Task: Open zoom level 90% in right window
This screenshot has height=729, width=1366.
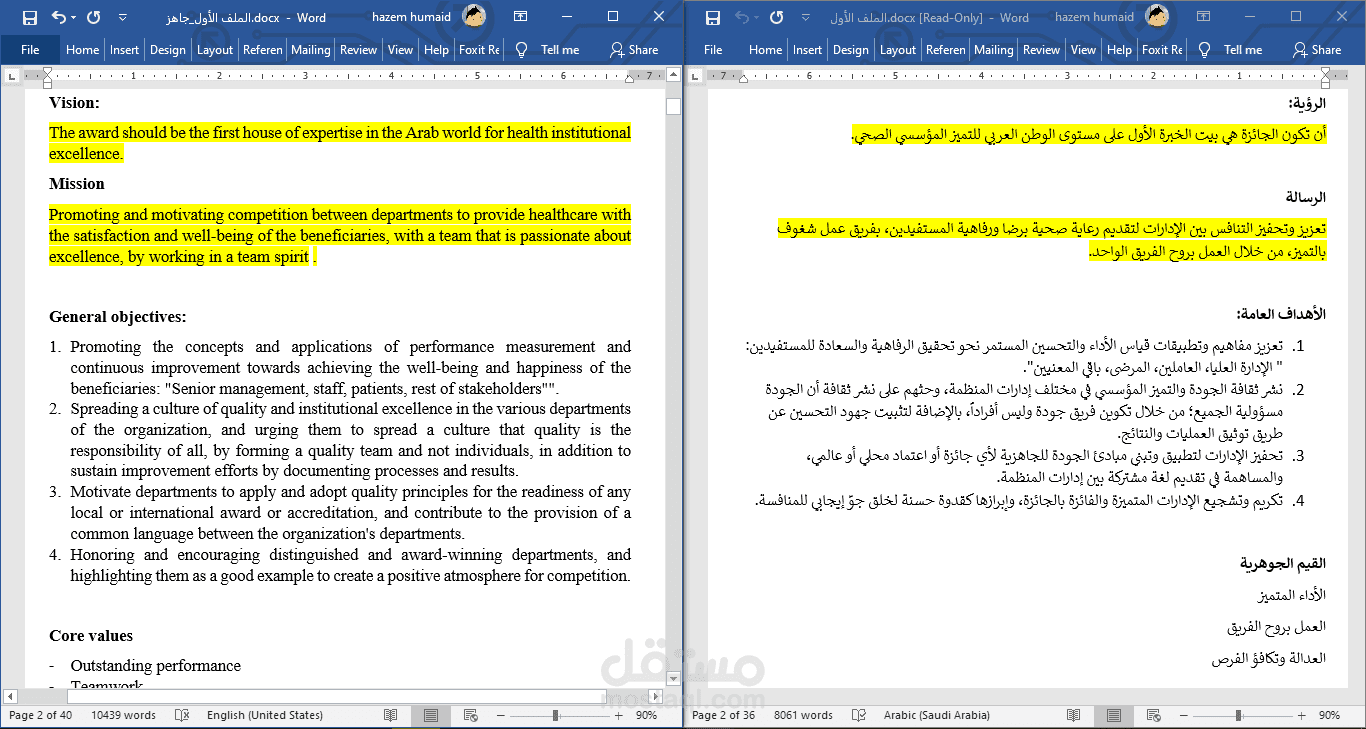Action: (1329, 715)
